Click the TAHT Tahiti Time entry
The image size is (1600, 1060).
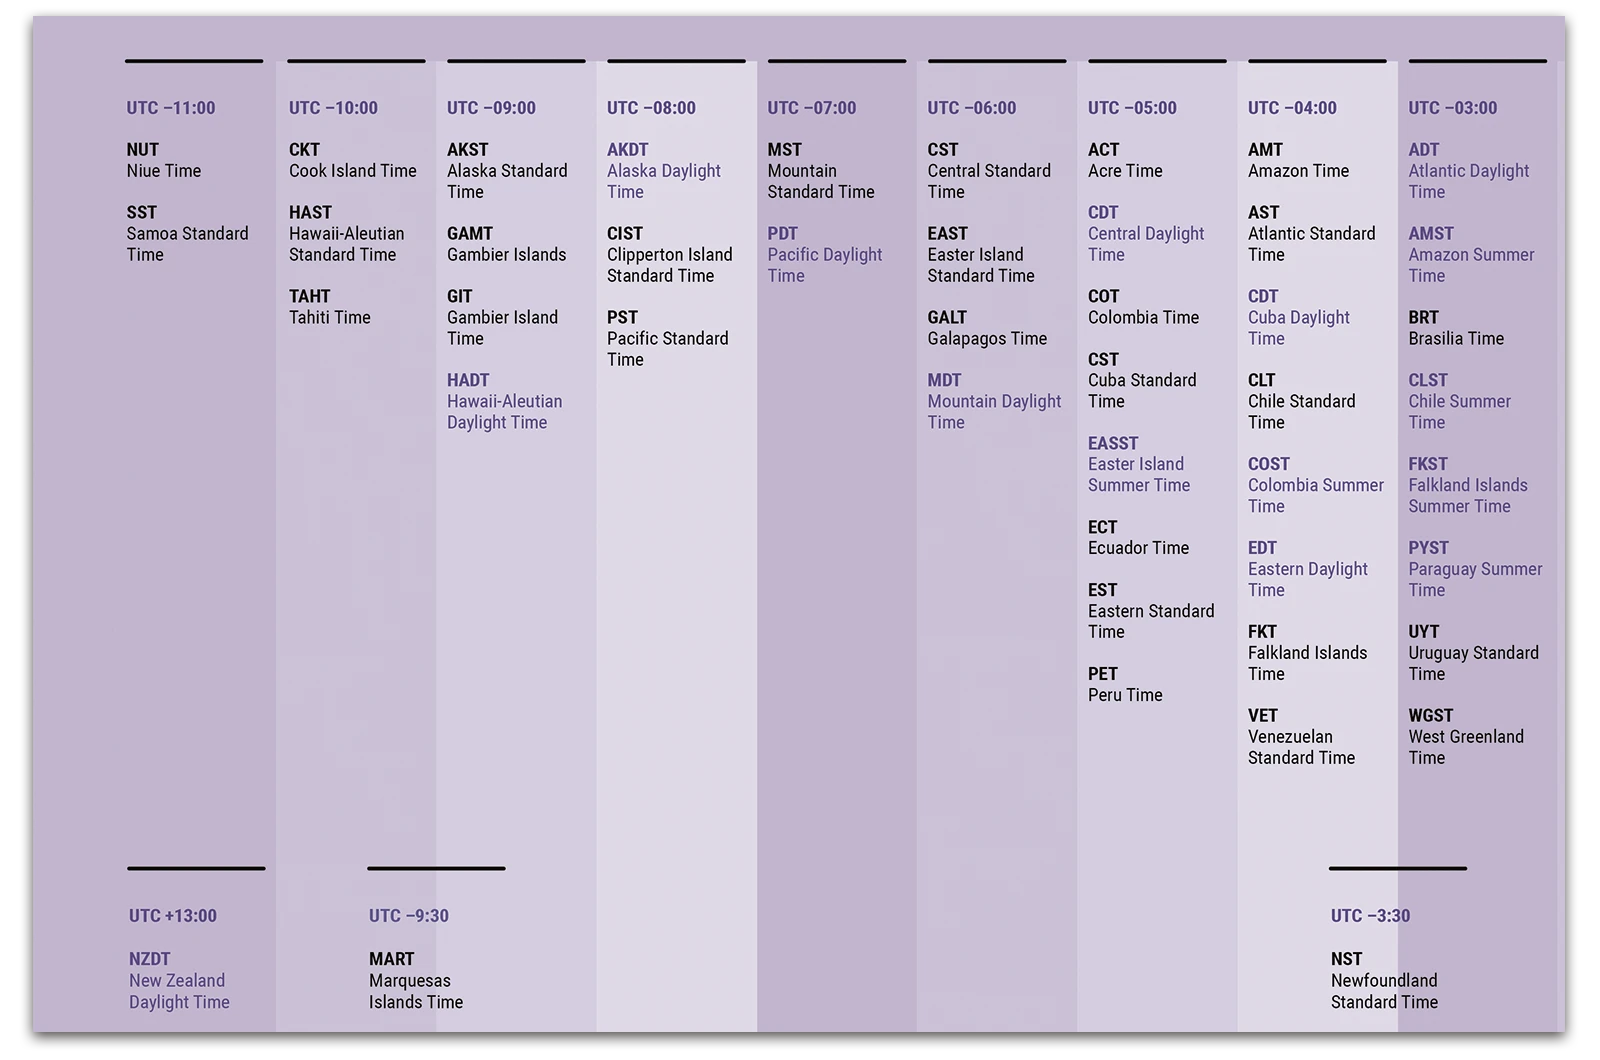tap(330, 307)
